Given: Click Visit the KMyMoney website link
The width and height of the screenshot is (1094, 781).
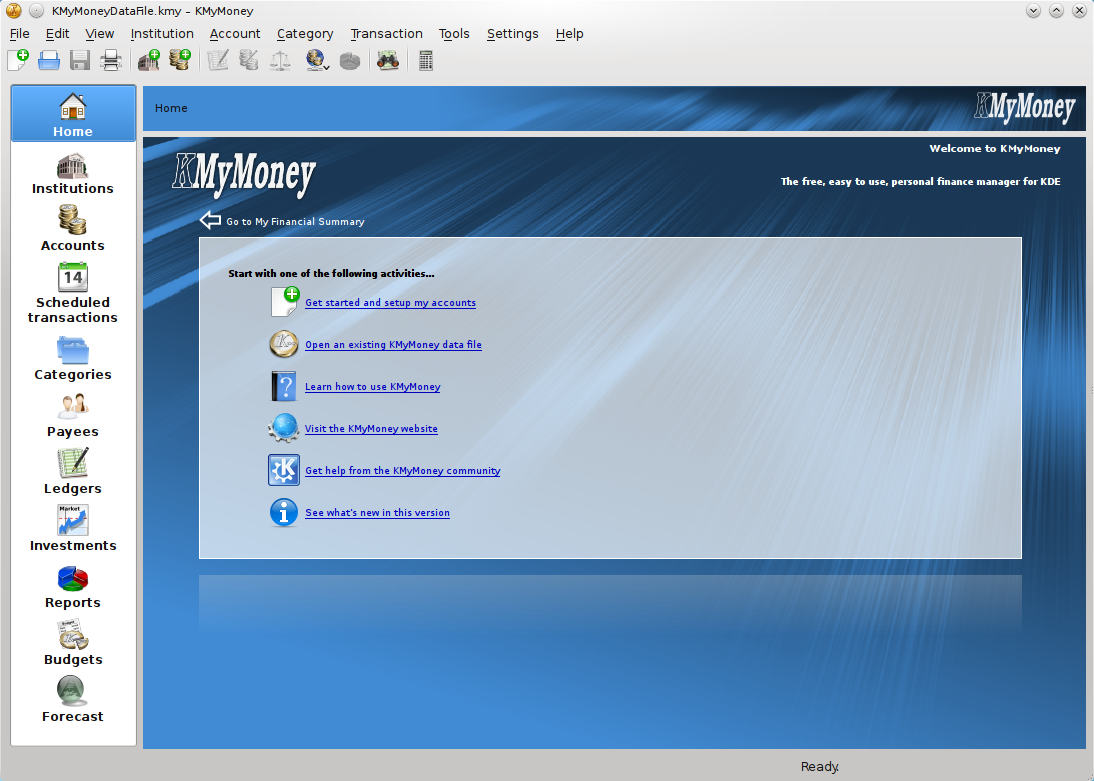Looking at the screenshot, I should [x=371, y=428].
